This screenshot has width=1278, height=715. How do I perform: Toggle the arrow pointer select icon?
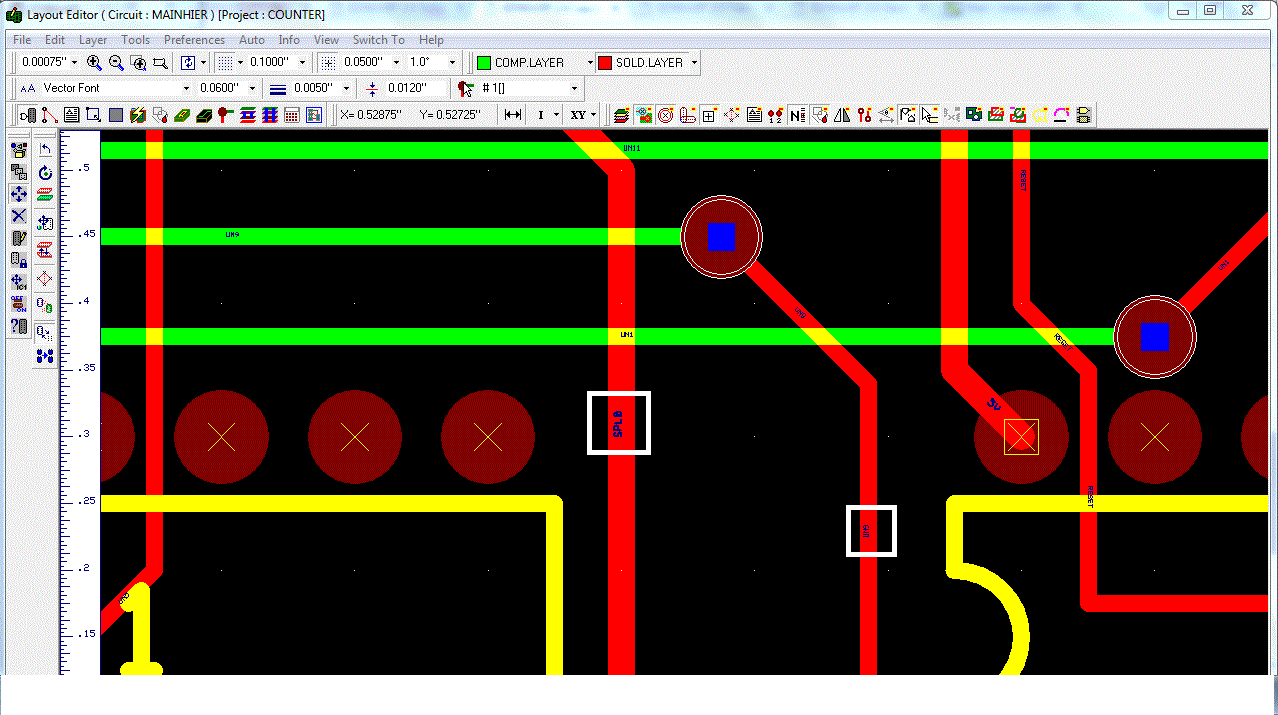(x=930, y=115)
